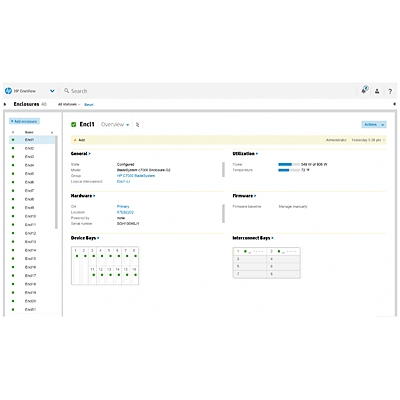Viewport: 400px width, 400px height.
Task: Click the General section scrollbar
Action: pos(223,169)
